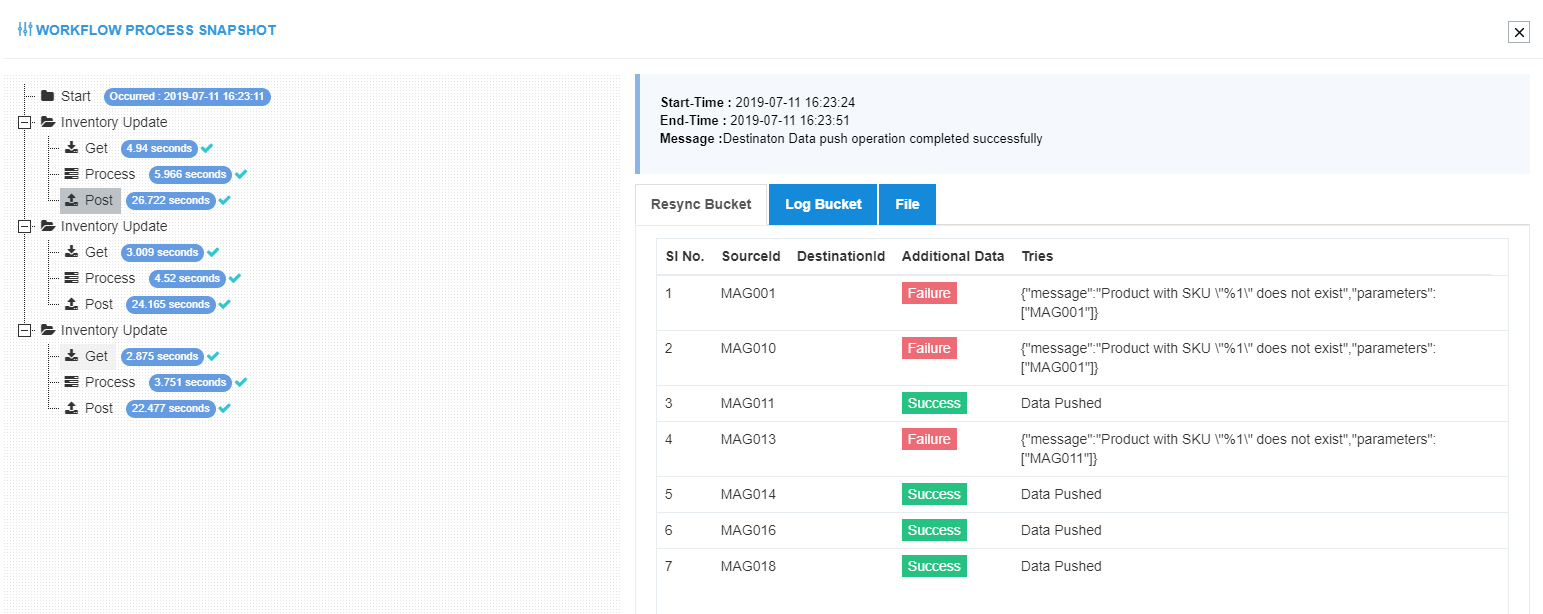Image resolution: width=1543 pixels, height=614 pixels.
Task: Click the Success badge for MAG011
Action: (933, 402)
